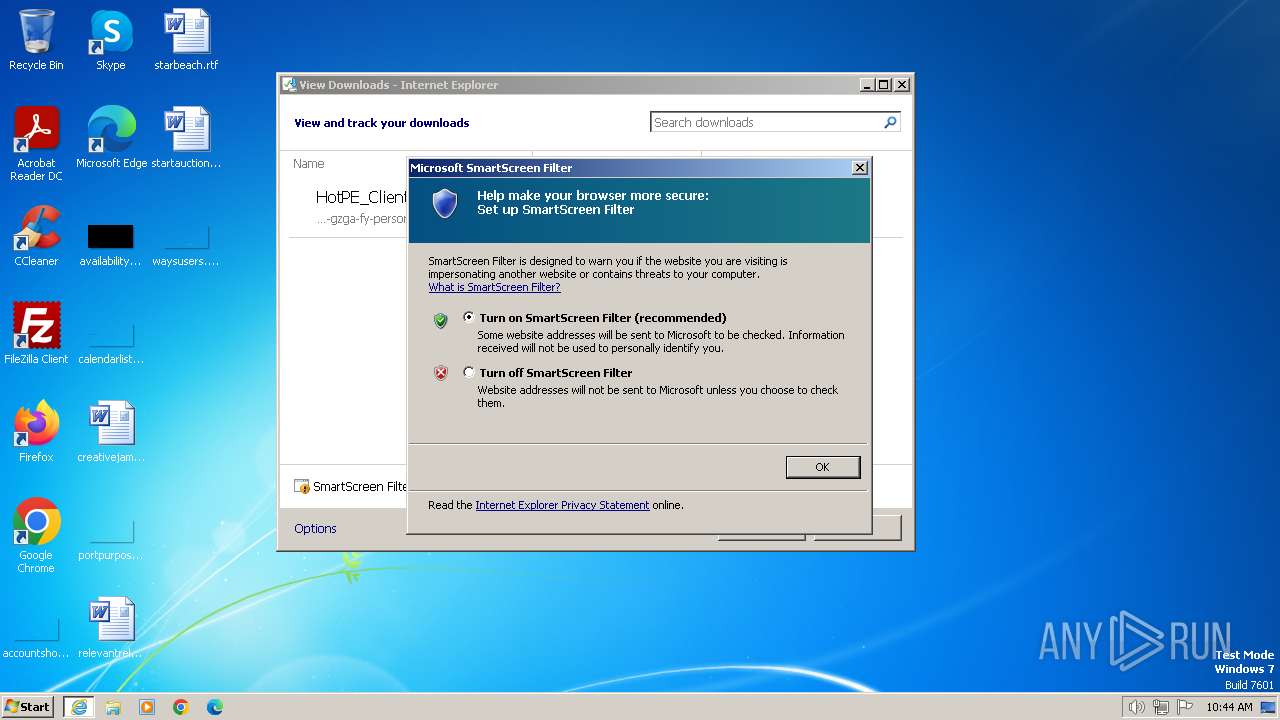This screenshot has width=1280, height=720.
Task: Launch Microsoft Edge desktop shortcut
Action: point(111,138)
